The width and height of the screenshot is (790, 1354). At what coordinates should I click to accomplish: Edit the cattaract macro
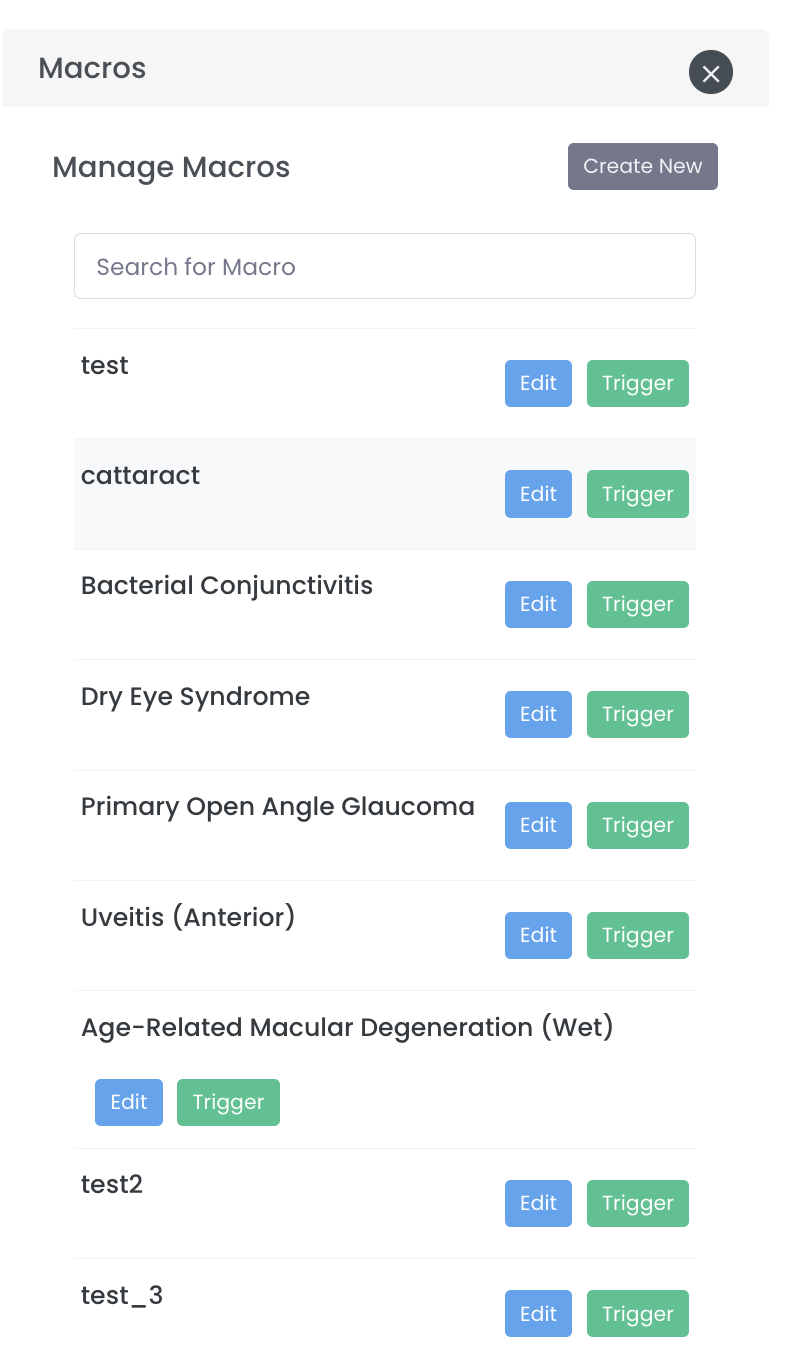point(538,494)
